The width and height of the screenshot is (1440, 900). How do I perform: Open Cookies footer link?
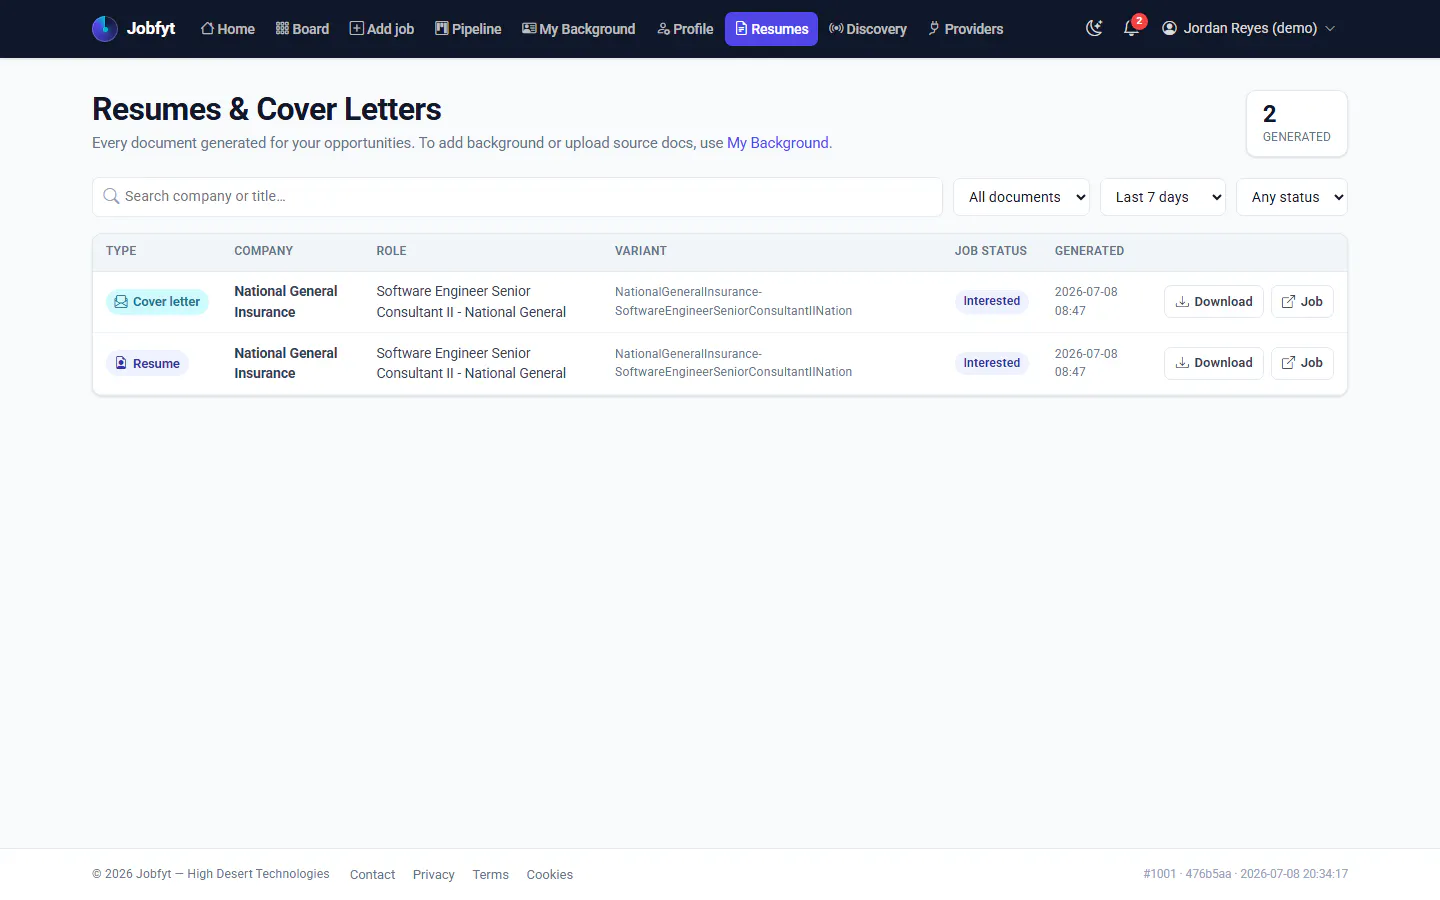coord(550,874)
